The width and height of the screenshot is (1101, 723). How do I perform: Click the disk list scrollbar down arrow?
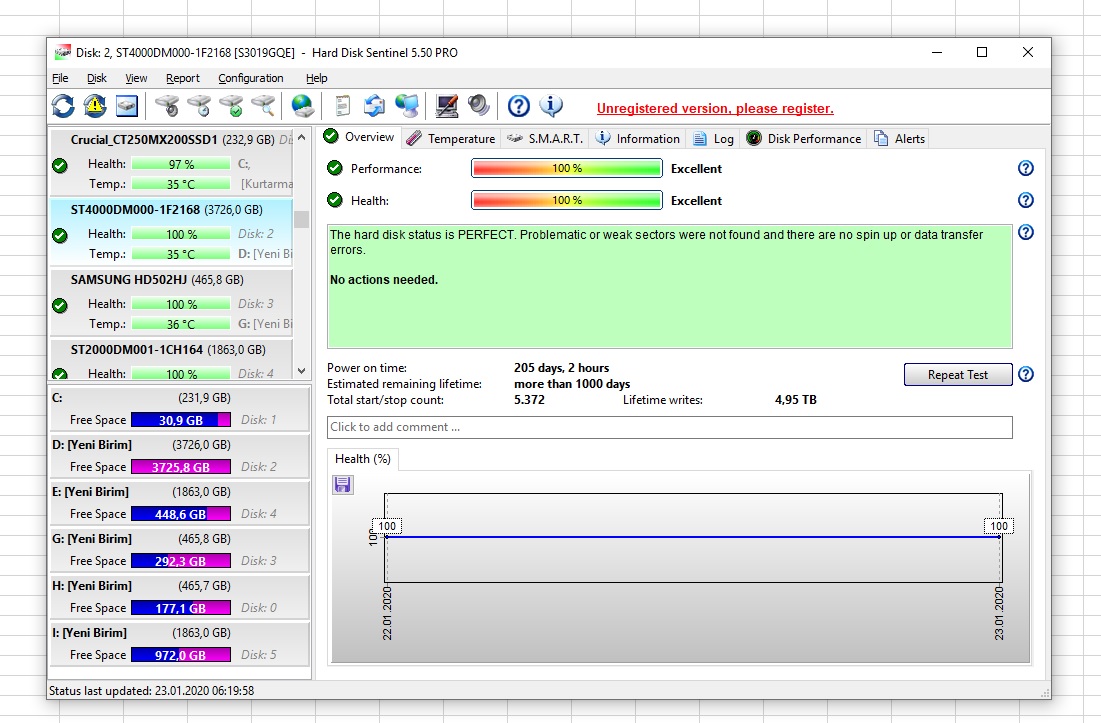pyautogui.click(x=302, y=371)
